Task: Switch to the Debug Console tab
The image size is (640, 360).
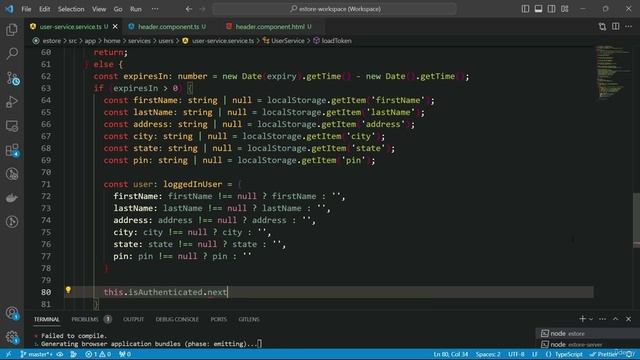Action: point(177,319)
